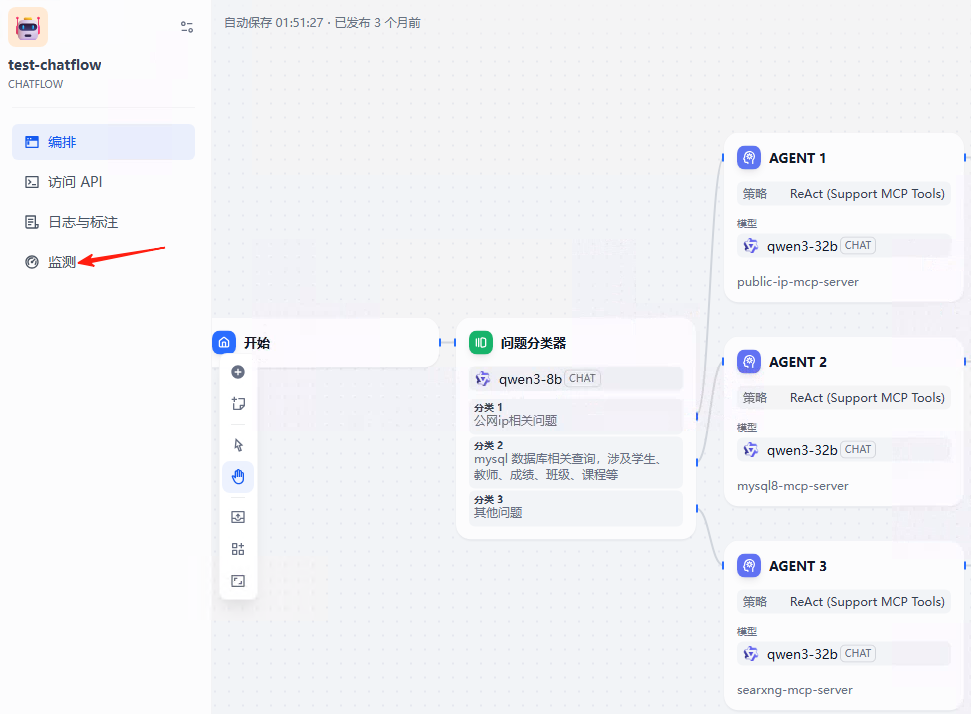Click AGENT 2 qwen3-32b model row

tap(843, 450)
